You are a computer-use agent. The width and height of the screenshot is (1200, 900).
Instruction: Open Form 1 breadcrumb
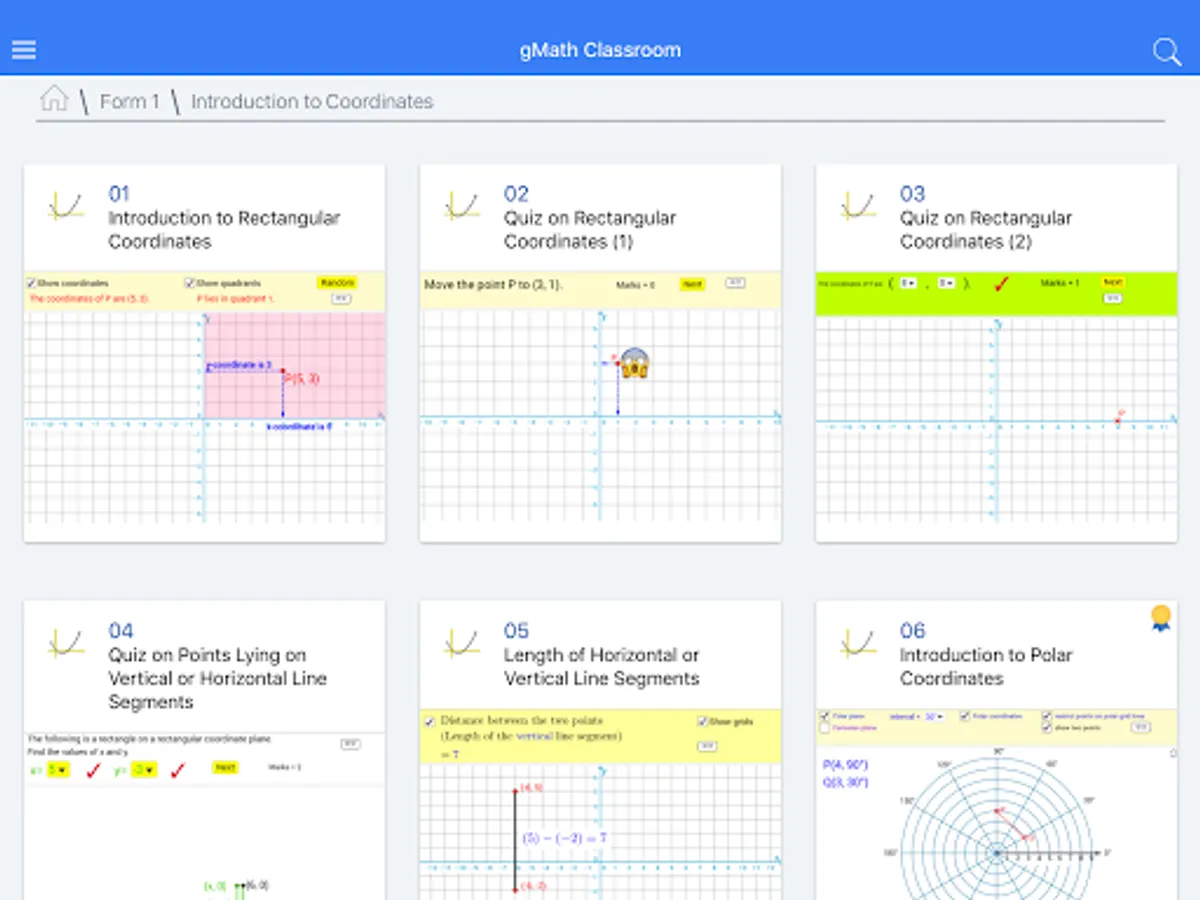pos(130,101)
